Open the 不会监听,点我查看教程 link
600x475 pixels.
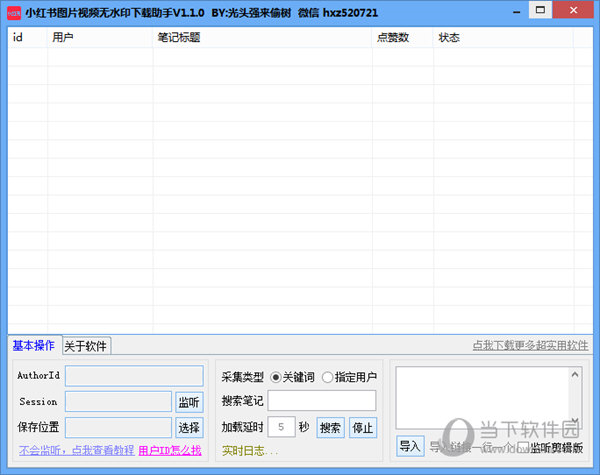click(75, 451)
